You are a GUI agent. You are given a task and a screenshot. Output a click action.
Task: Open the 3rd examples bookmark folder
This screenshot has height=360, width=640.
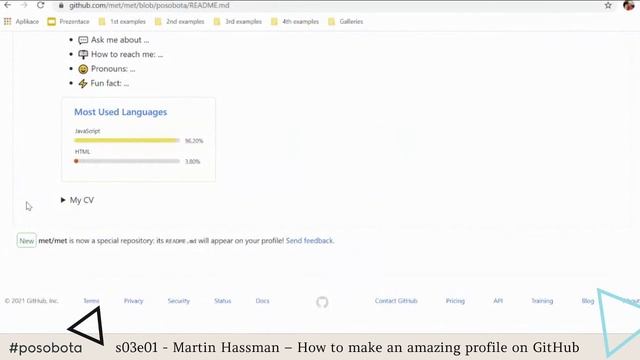click(x=238, y=22)
